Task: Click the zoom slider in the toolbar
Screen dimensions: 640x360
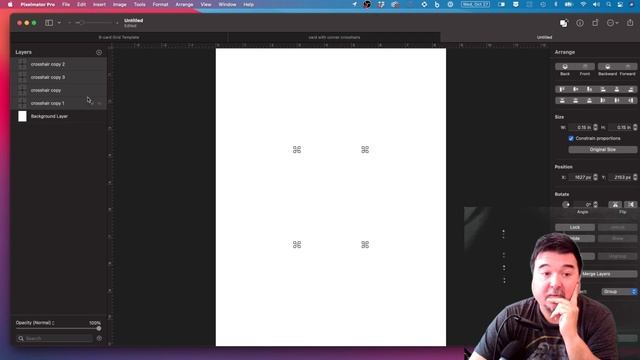Action: tap(93, 23)
